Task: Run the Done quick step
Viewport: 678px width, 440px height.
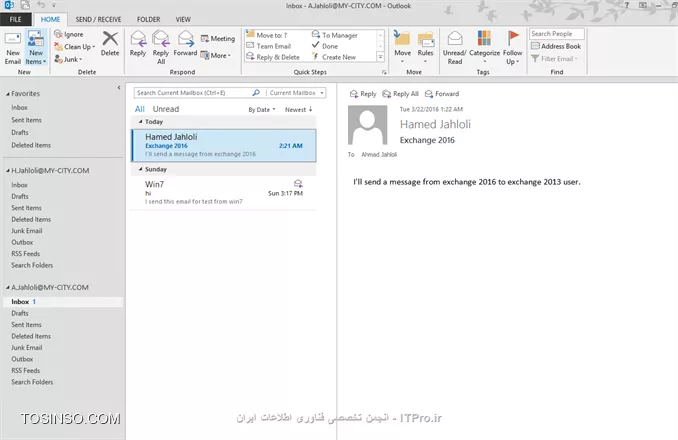Action: 325,46
